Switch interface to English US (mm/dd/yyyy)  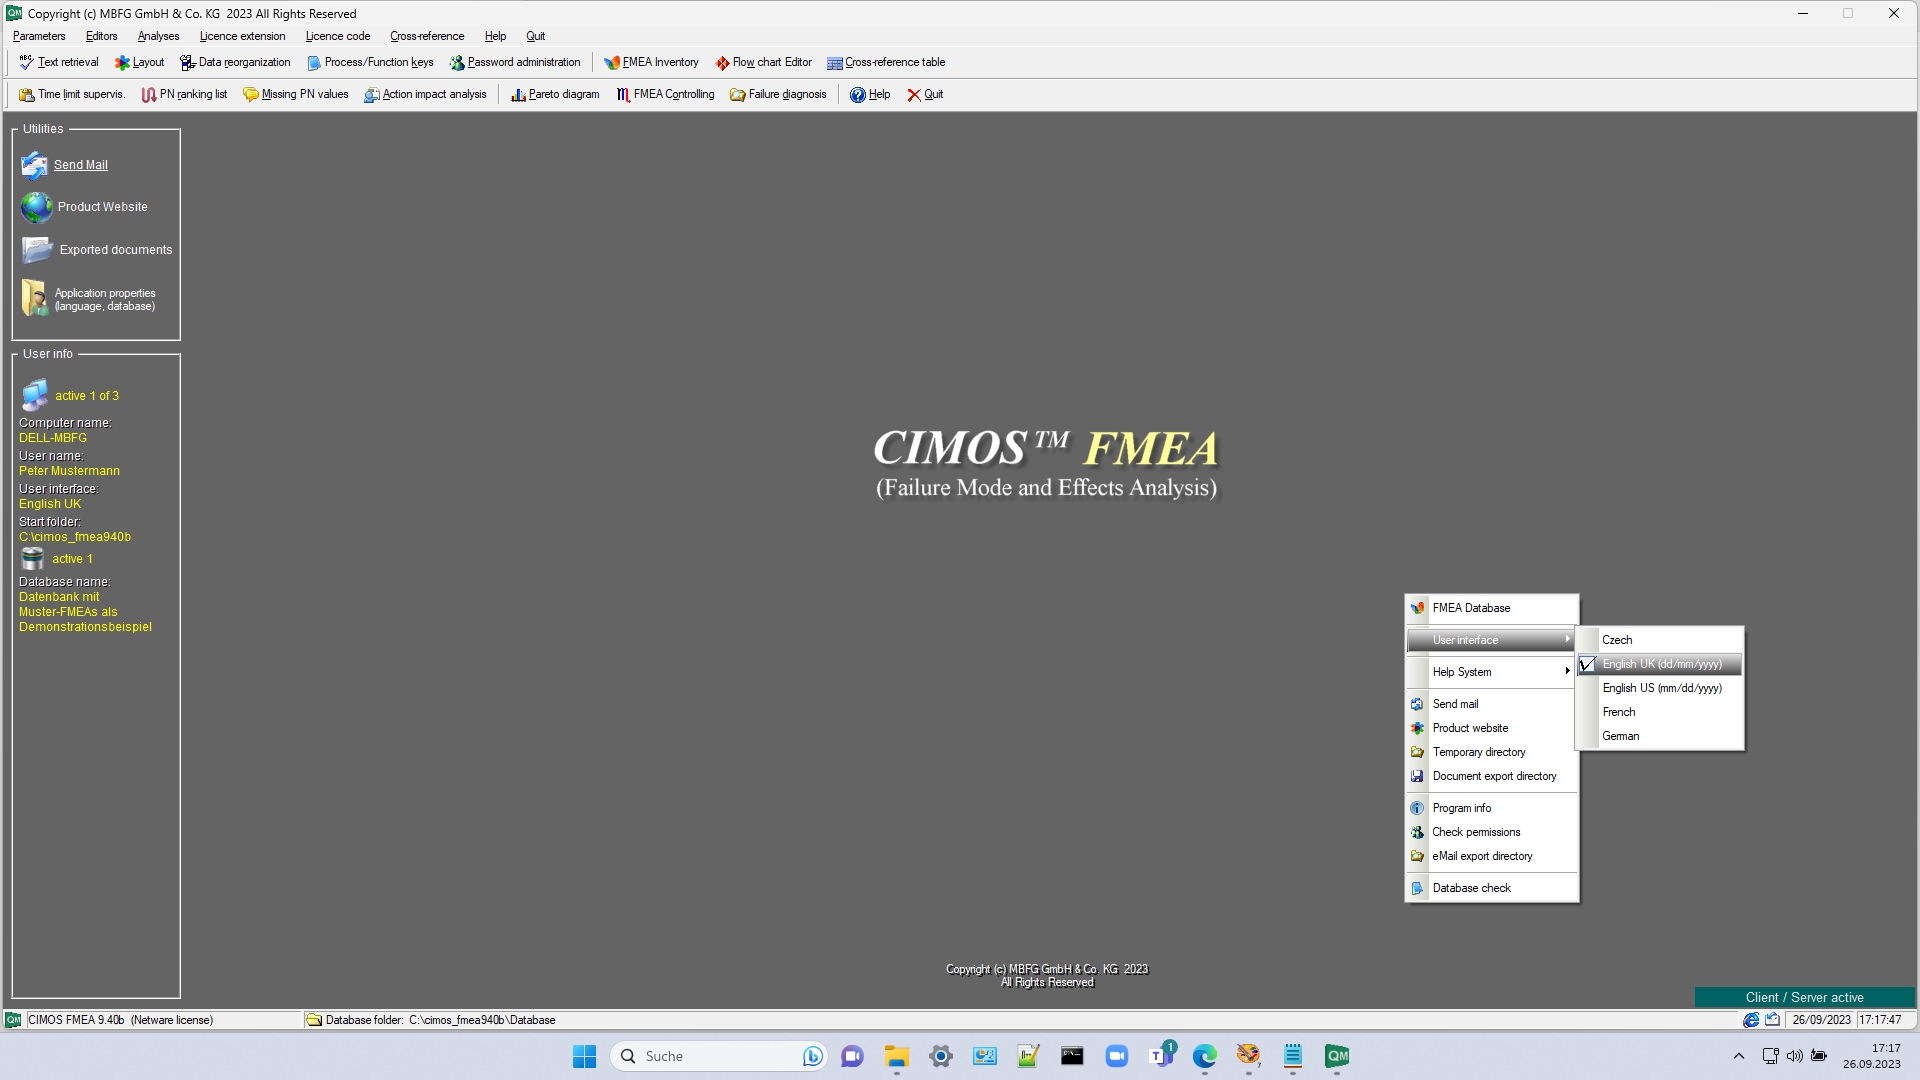pos(1661,688)
